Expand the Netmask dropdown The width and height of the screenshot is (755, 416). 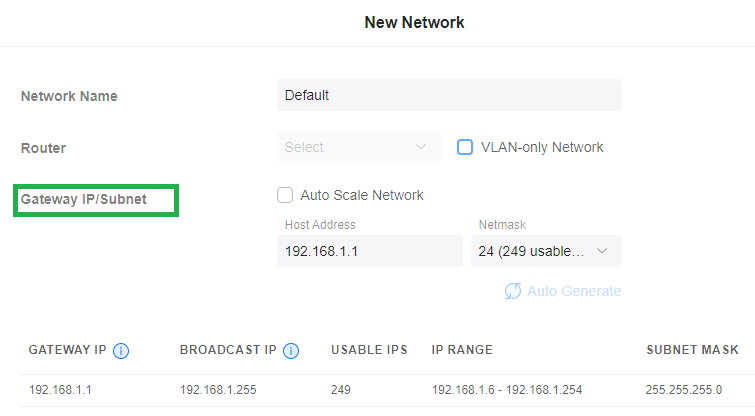click(546, 251)
